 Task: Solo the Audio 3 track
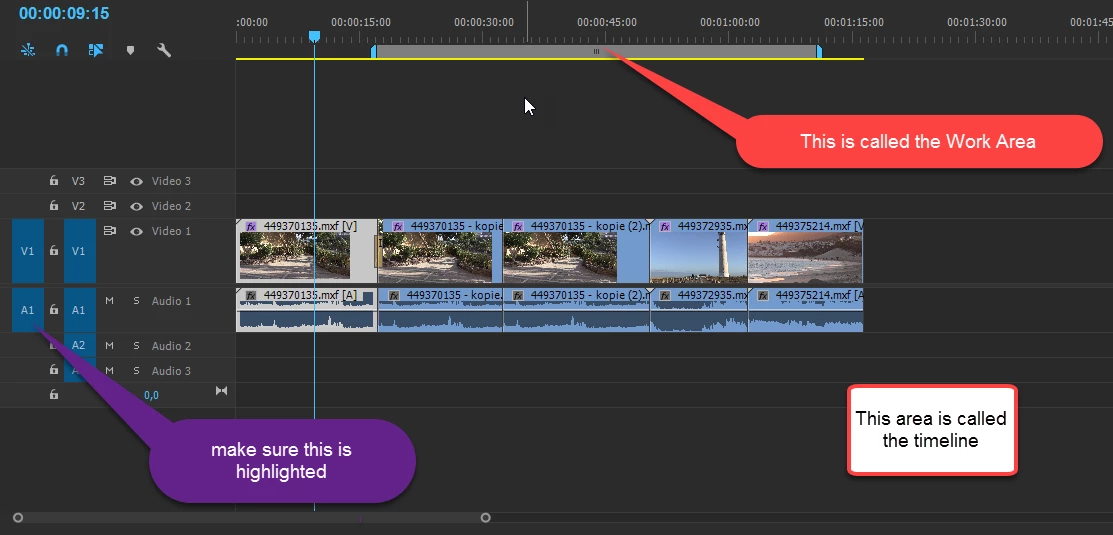[136, 370]
